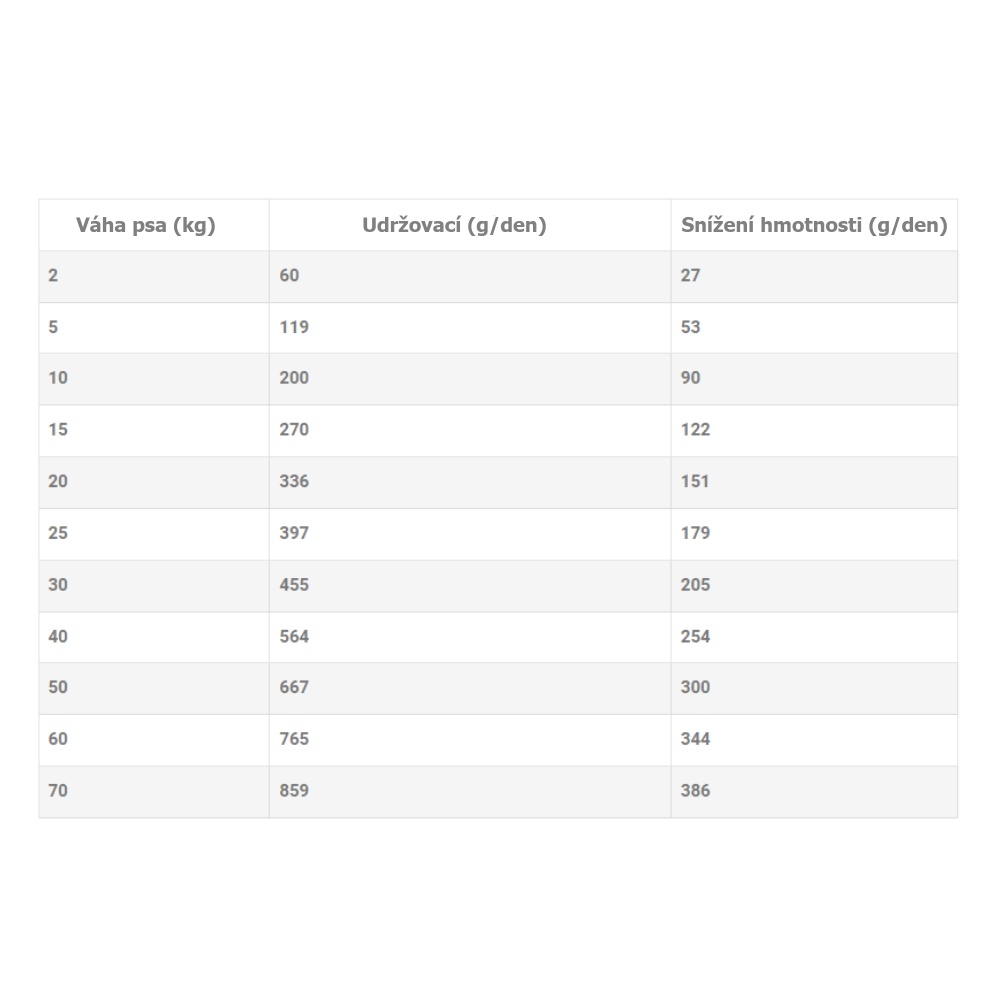
Task: Select the weight-loss value 344
Action: [695, 739]
